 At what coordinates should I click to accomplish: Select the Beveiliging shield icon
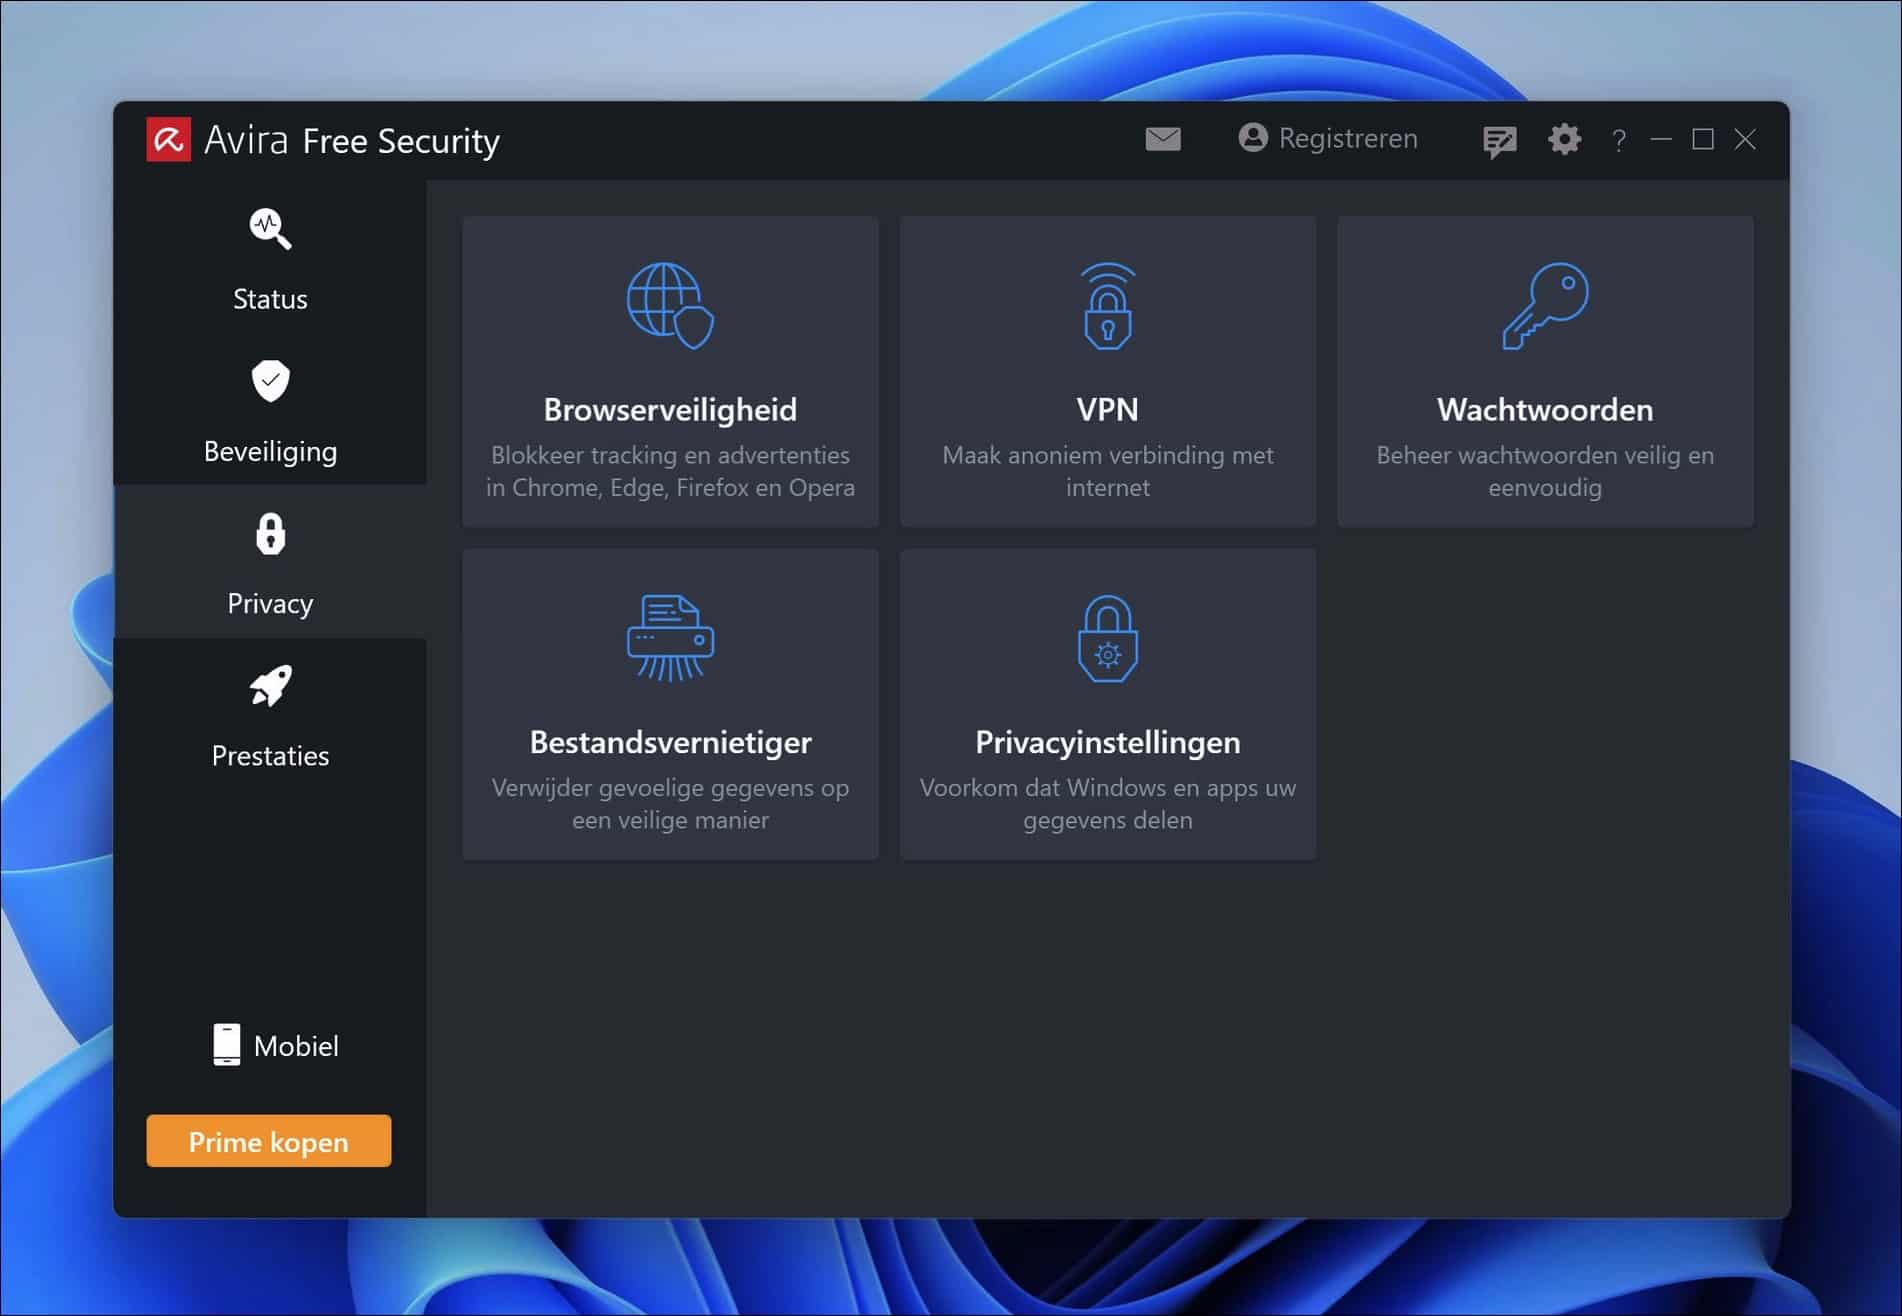coord(270,380)
